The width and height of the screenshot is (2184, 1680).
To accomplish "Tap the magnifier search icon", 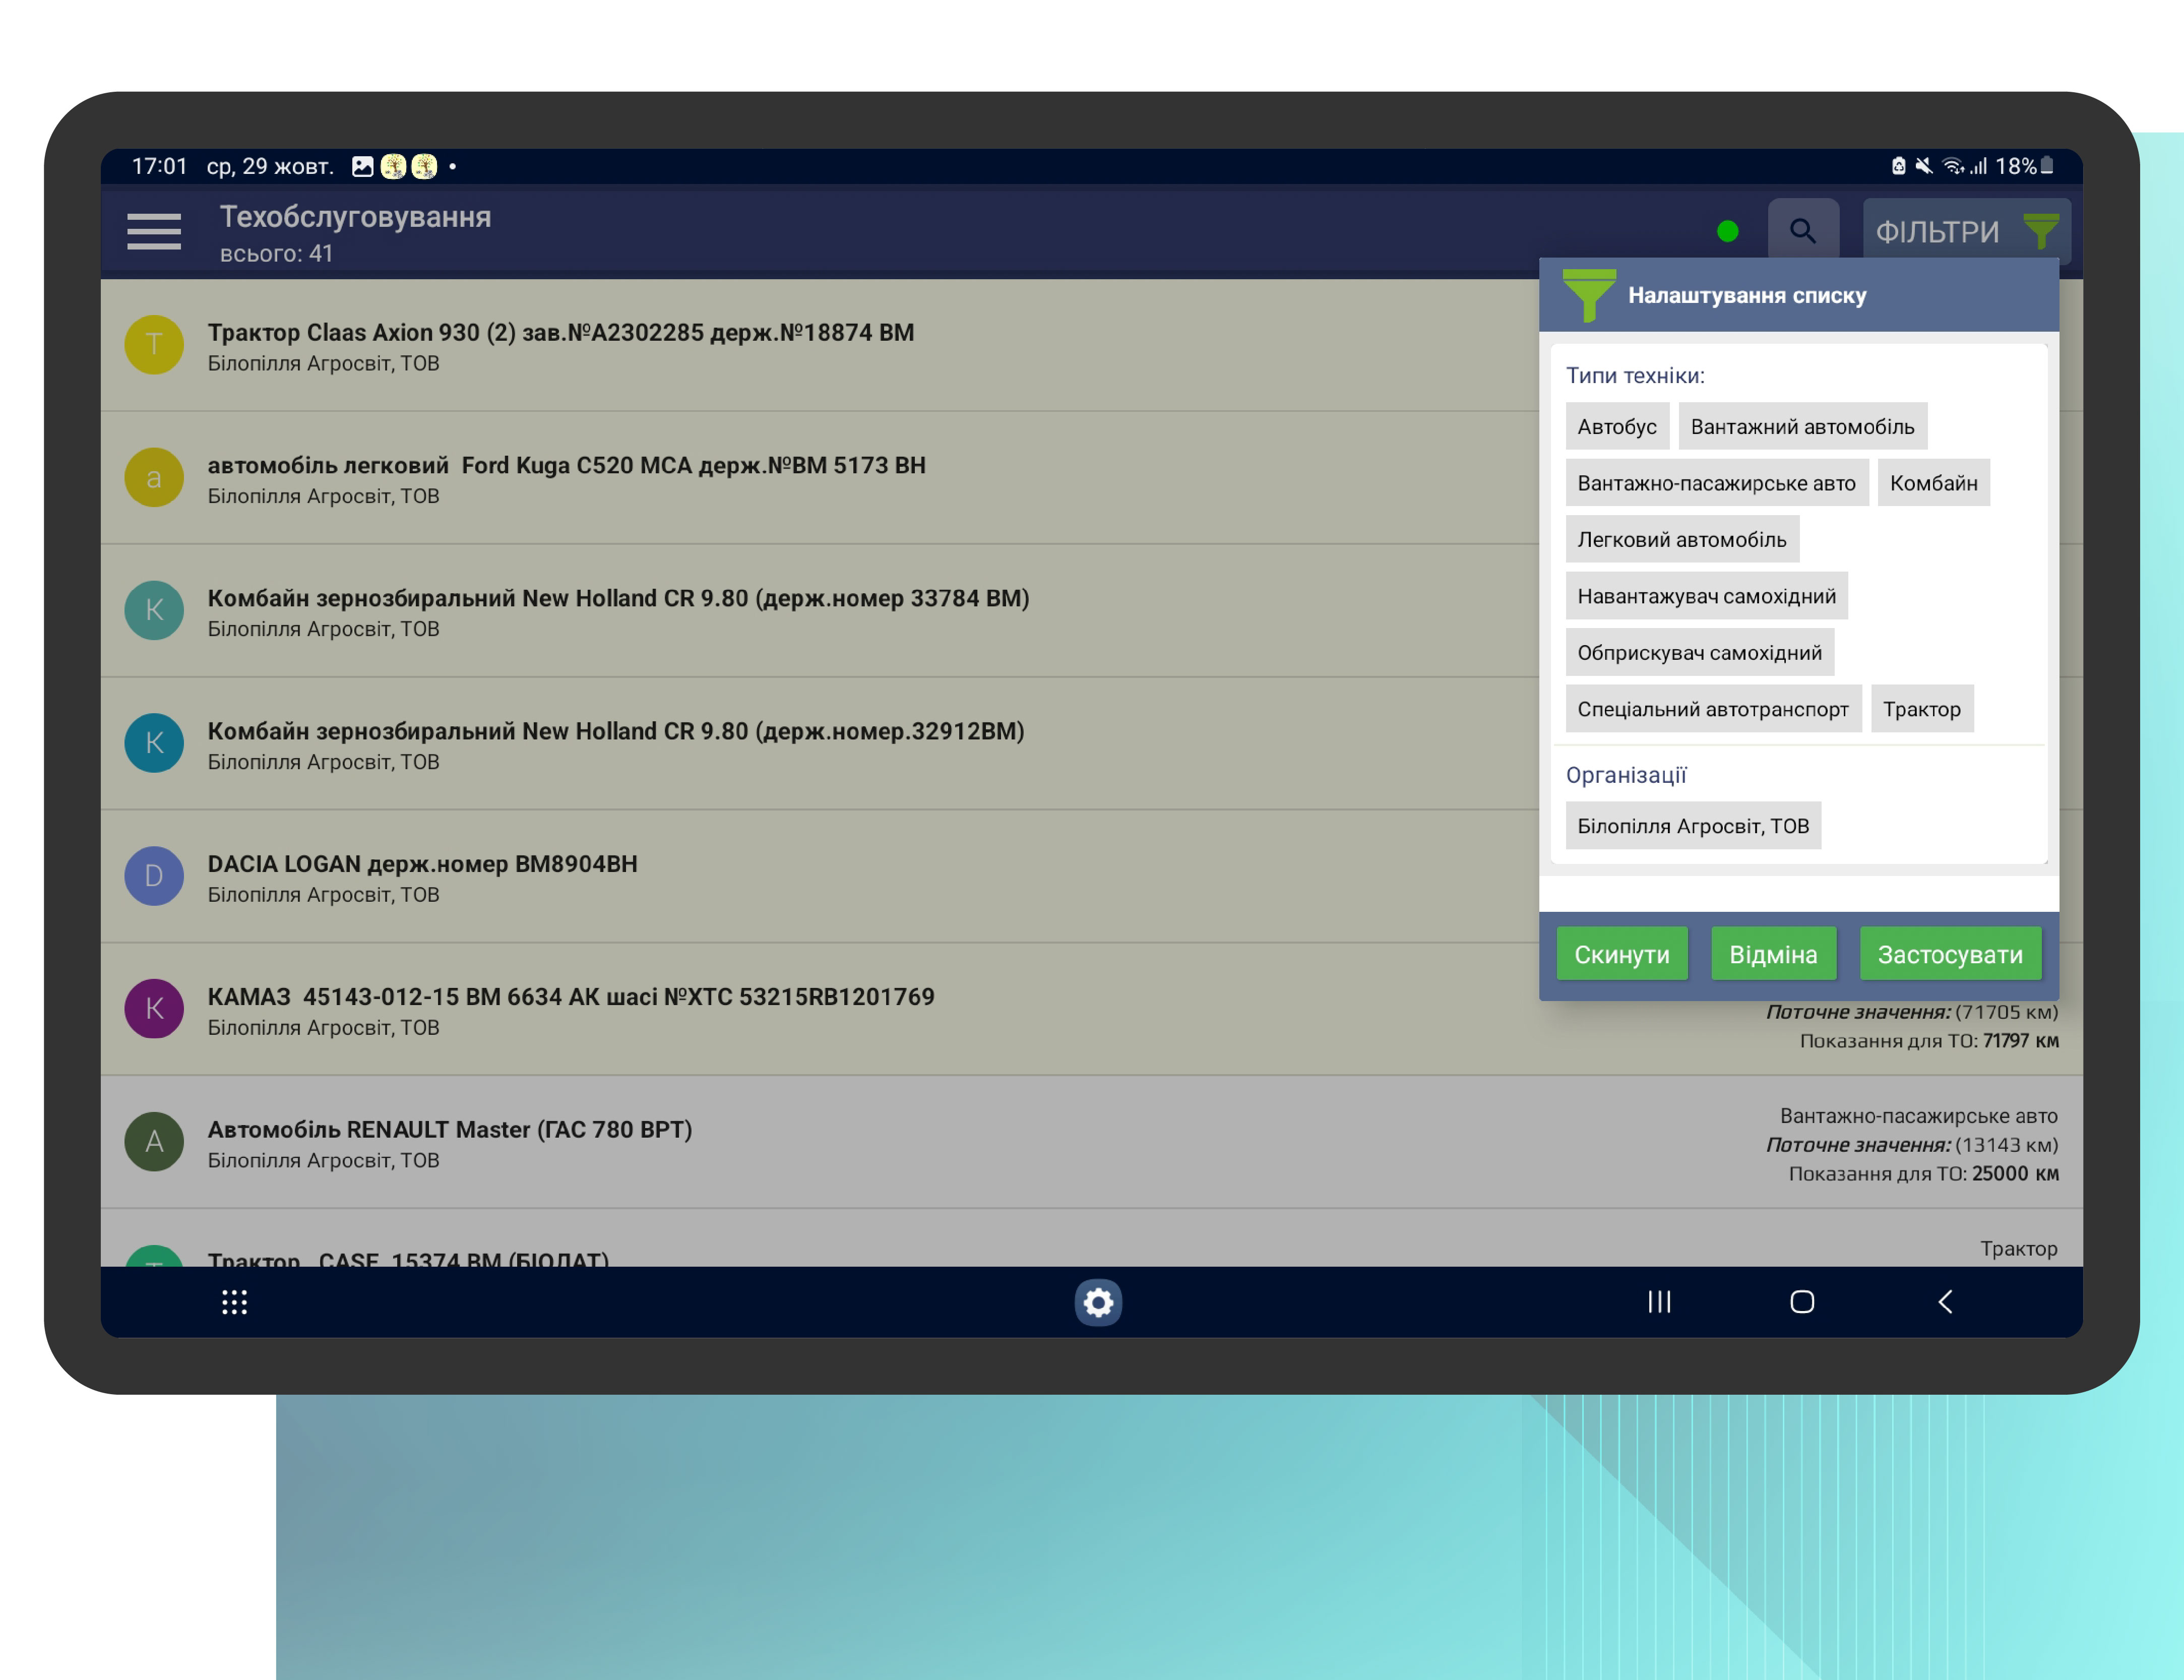I will point(1802,231).
